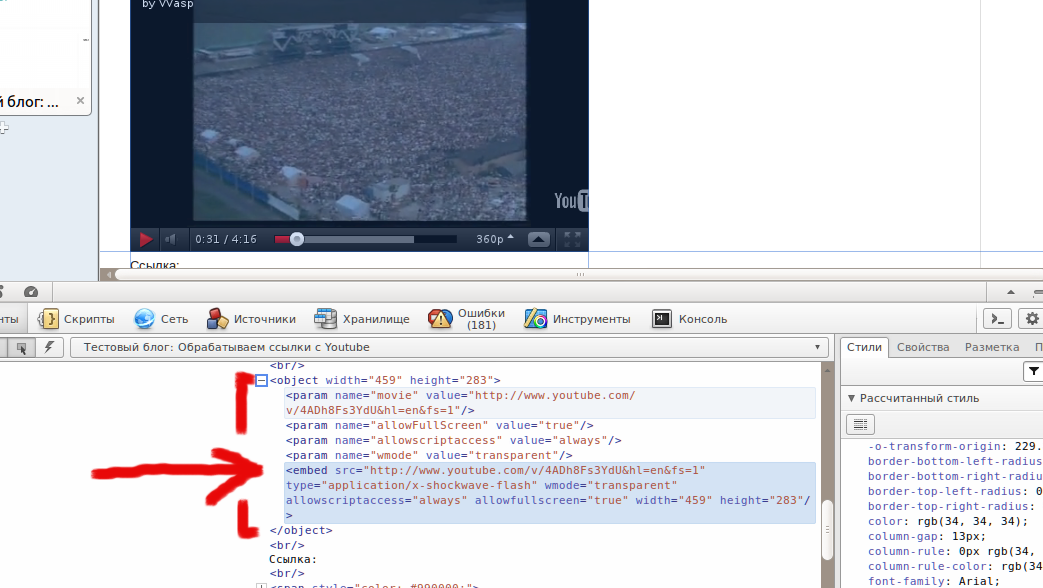
Task: Select the param name="allowFullScreen" line
Action: click(x=440, y=426)
